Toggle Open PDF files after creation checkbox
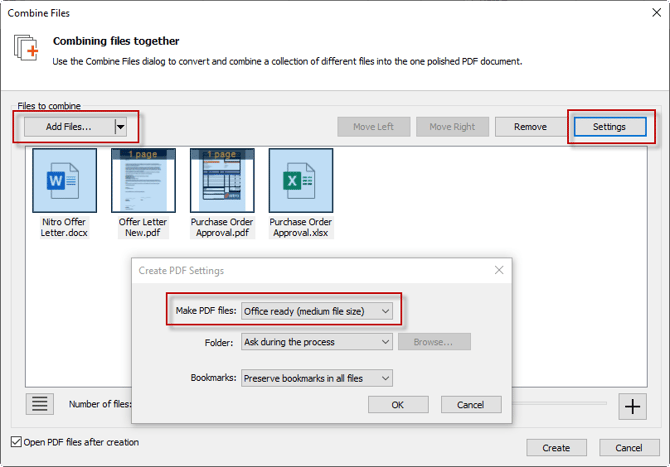Screen dimensions: 670x467 [x=15, y=442]
